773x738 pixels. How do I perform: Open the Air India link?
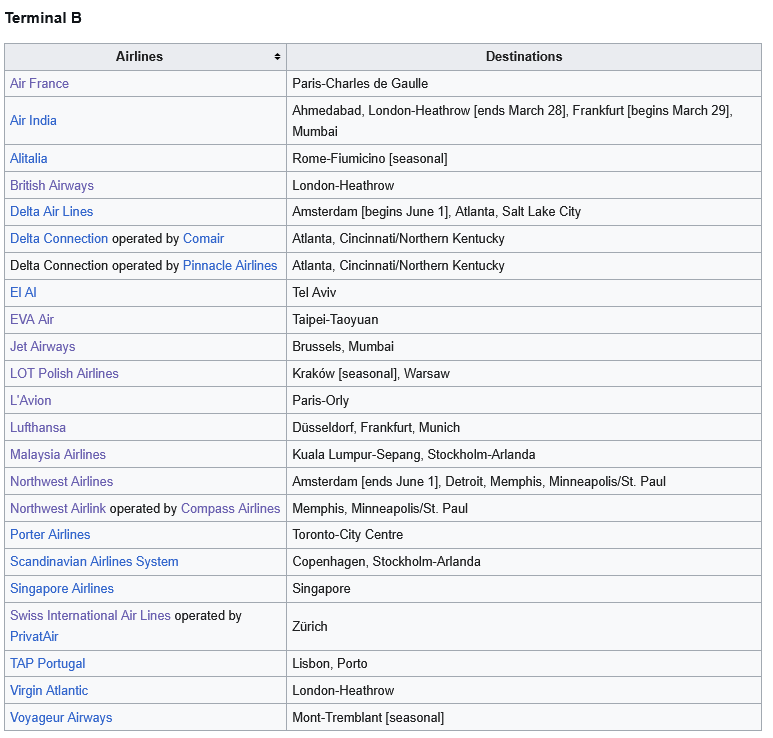33,121
